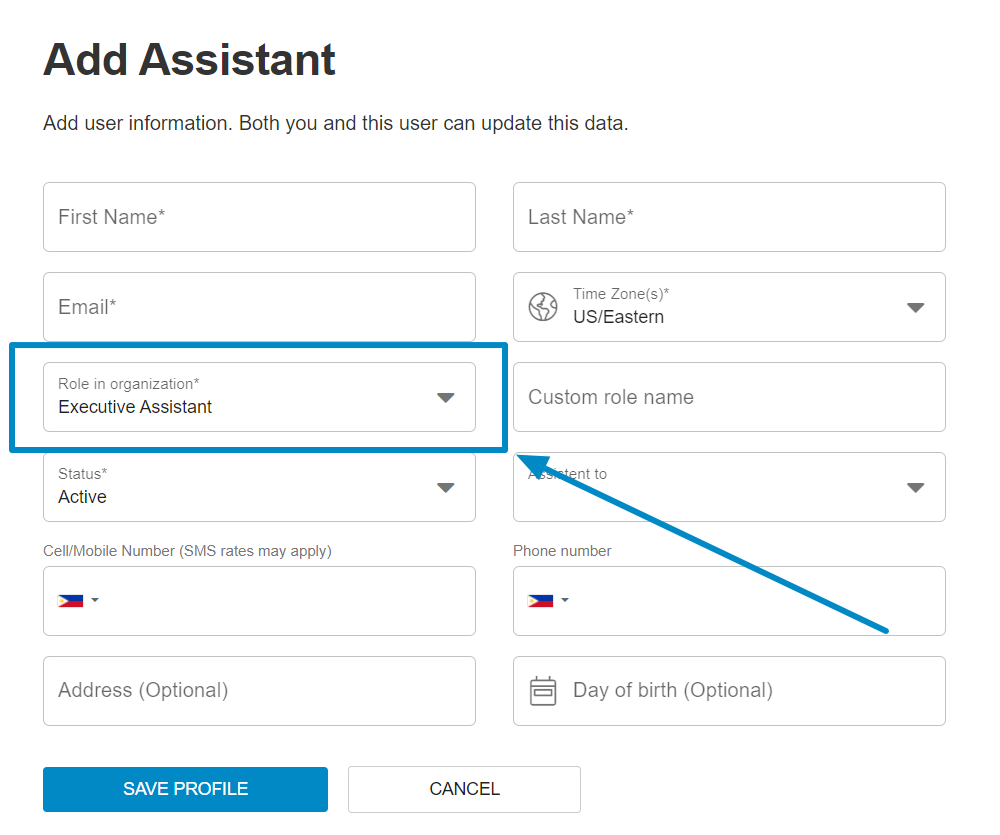
Task: Click the Custom role name field
Action: 729,397
